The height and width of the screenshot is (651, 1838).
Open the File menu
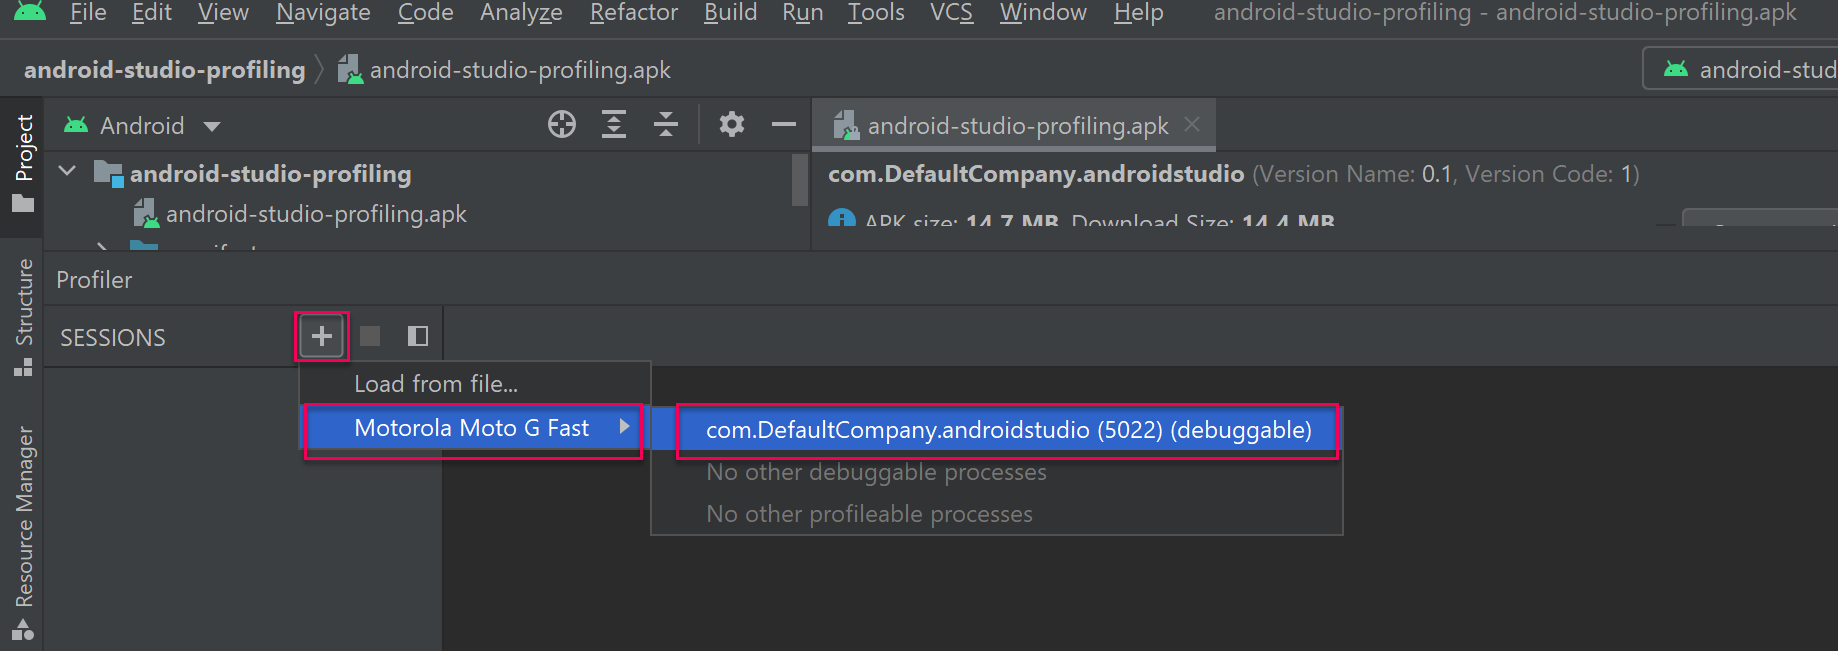88,13
